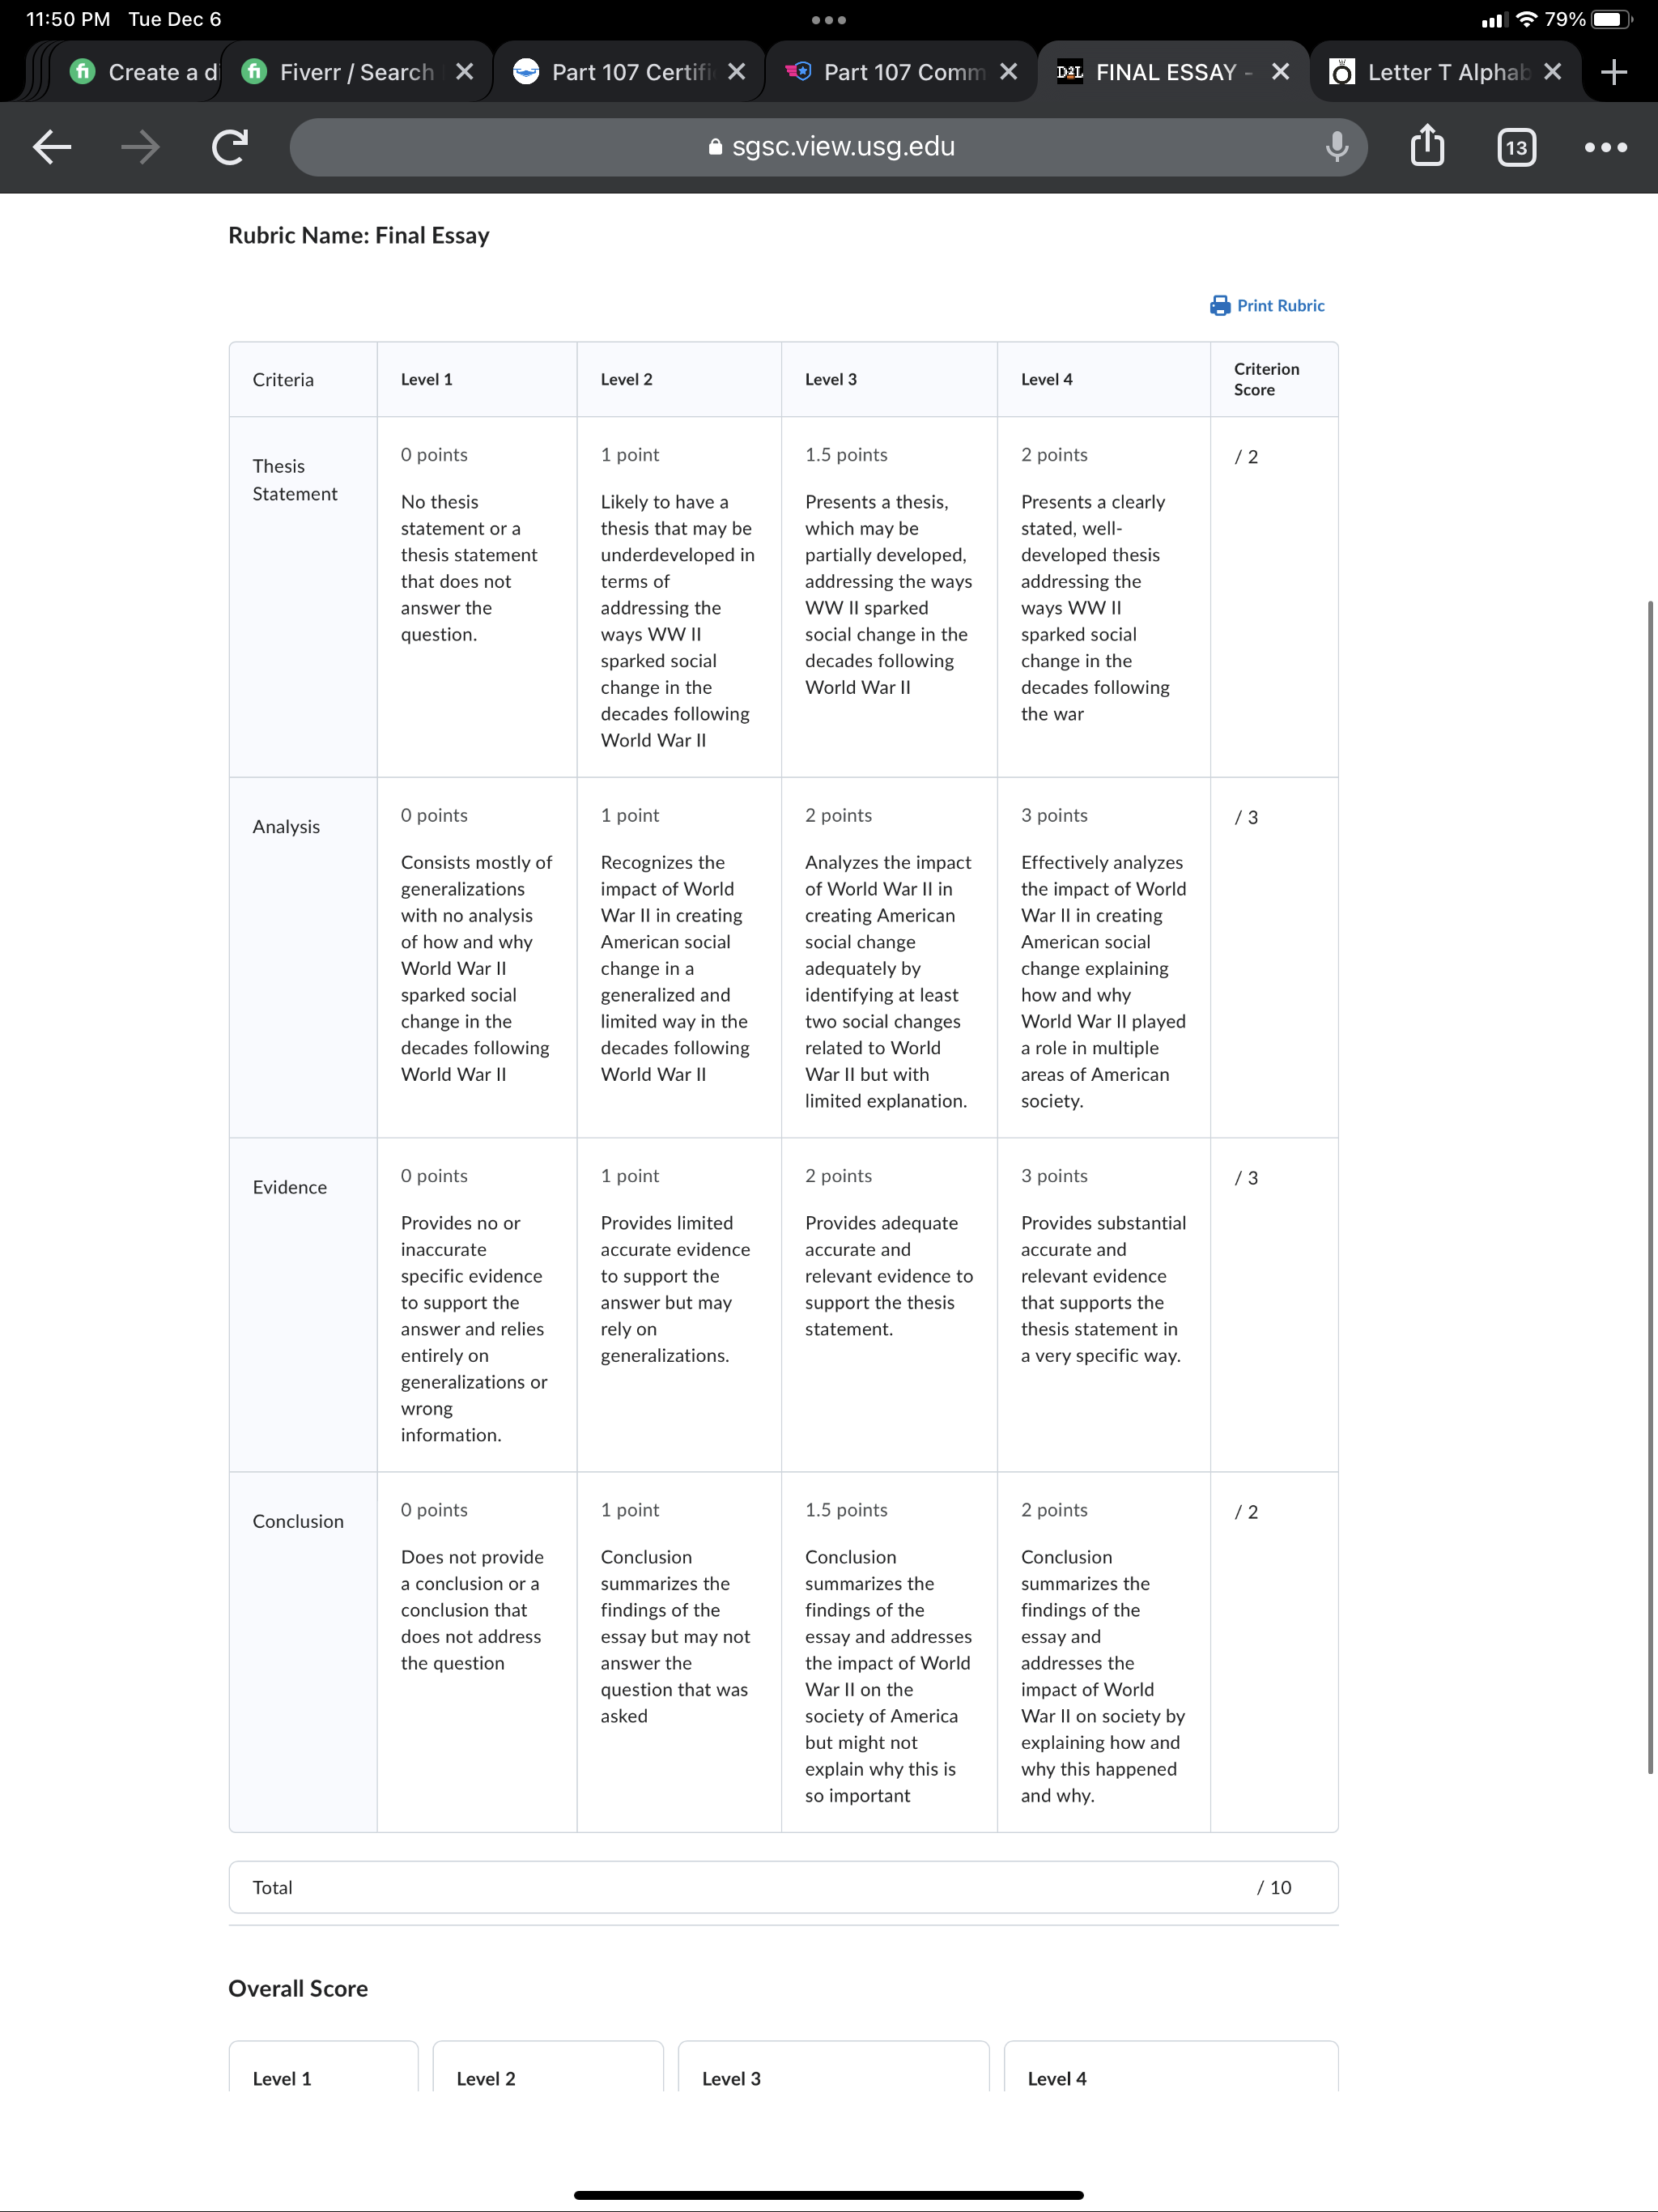Click the sgsc.view.usg.edu address bar

tap(828, 147)
